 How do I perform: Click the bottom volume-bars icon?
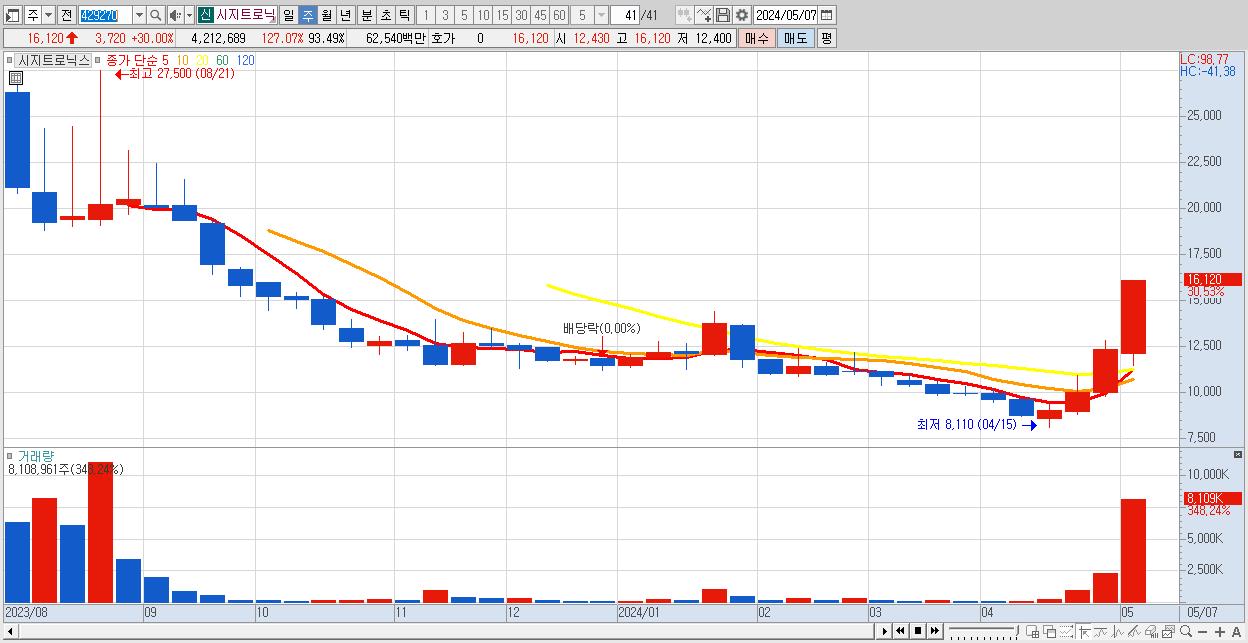pyautogui.click(x=1150, y=632)
